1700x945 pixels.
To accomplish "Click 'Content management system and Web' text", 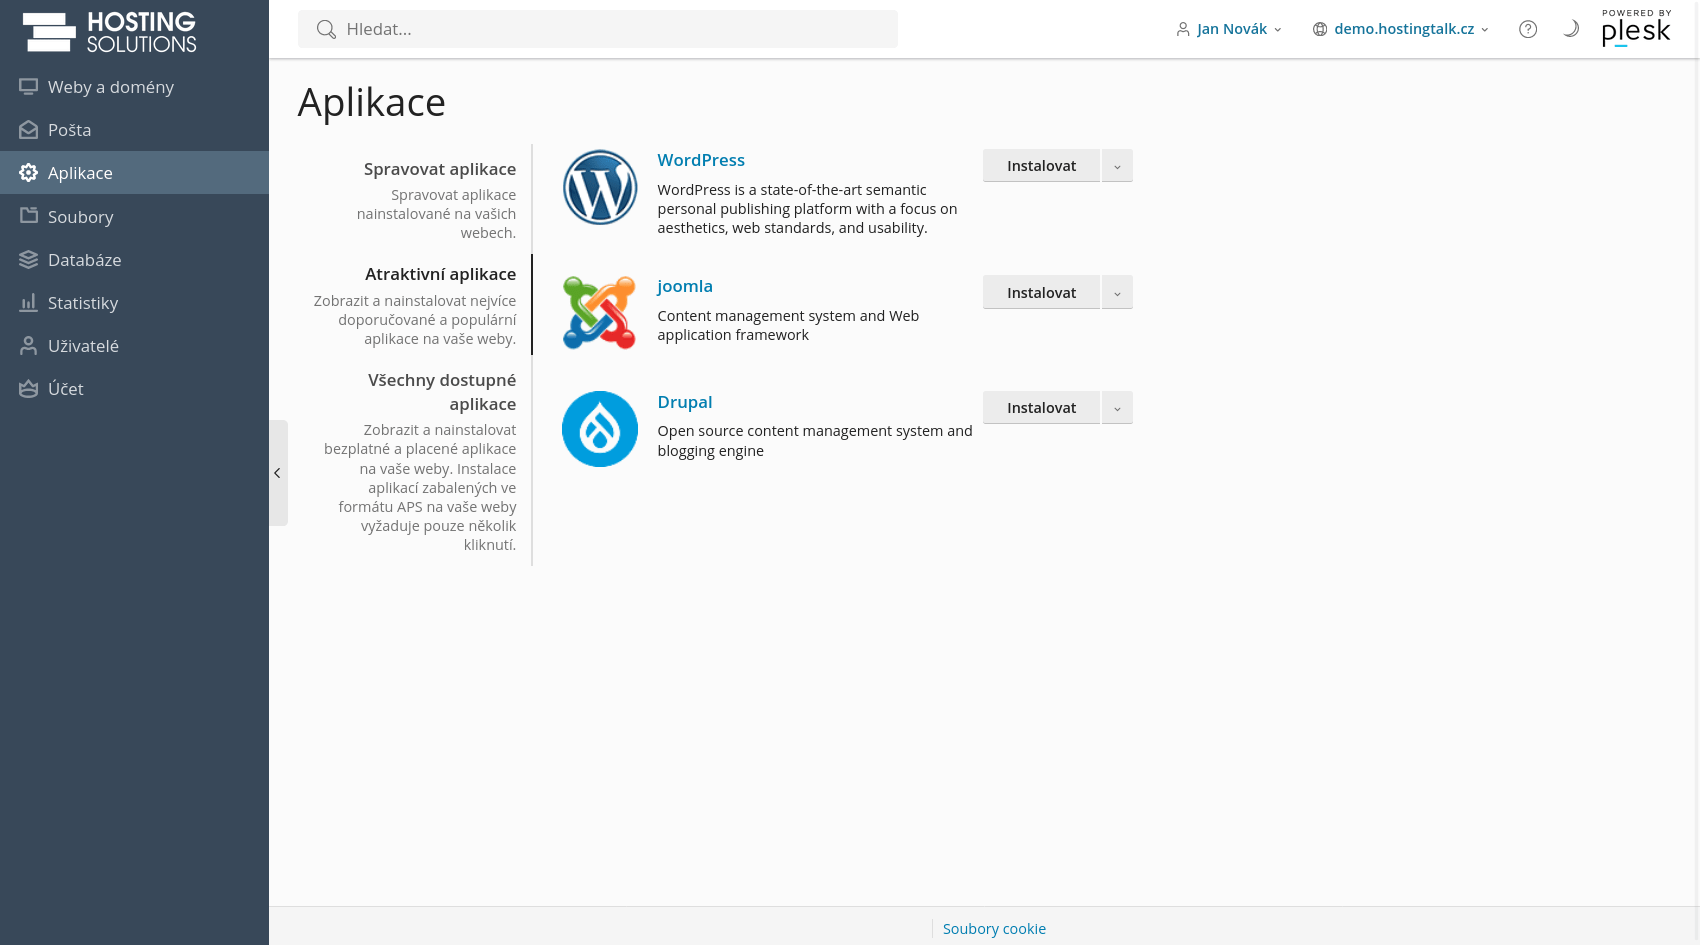I will (x=788, y=316).
